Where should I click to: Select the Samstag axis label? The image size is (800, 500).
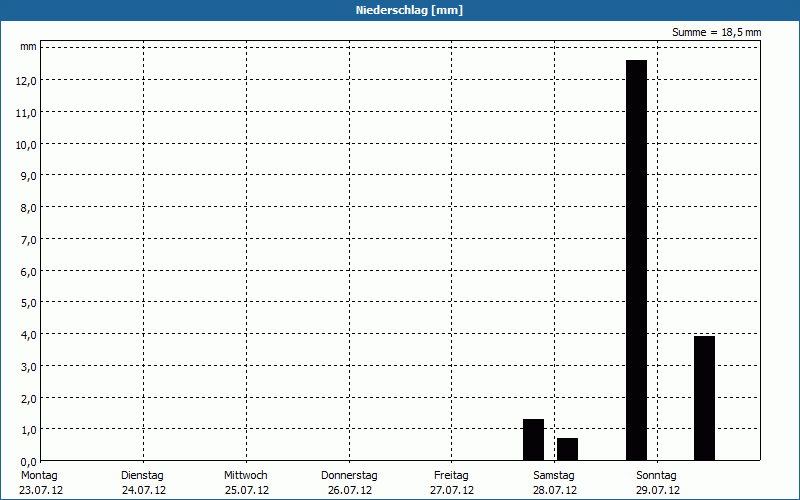(x=554, y=475)
